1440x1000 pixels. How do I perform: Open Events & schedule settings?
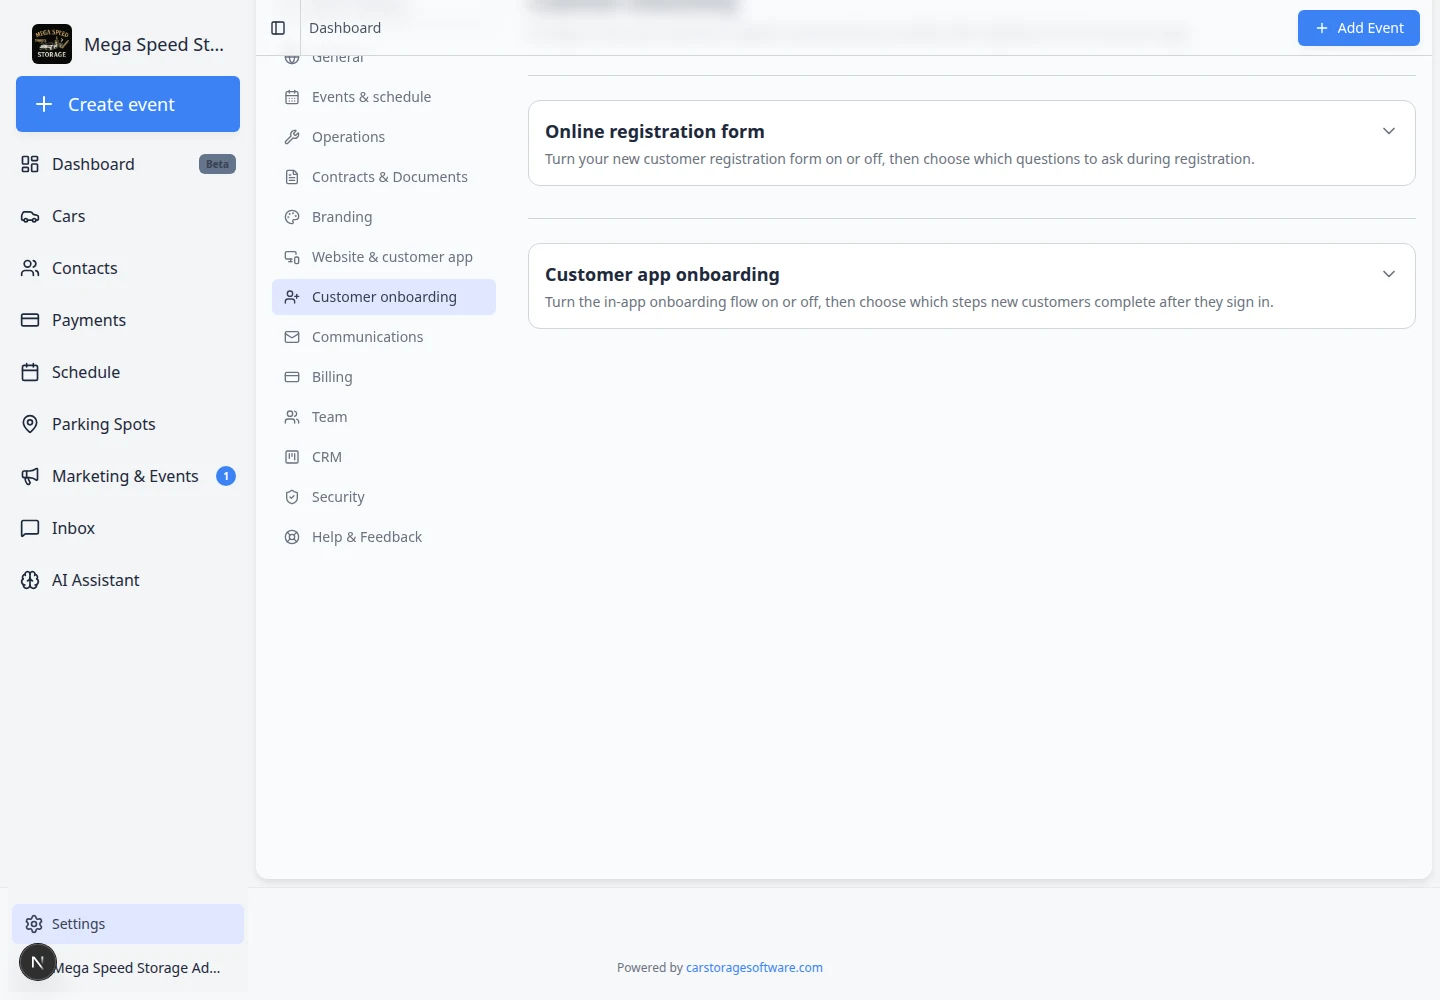(x=384, y=97)
